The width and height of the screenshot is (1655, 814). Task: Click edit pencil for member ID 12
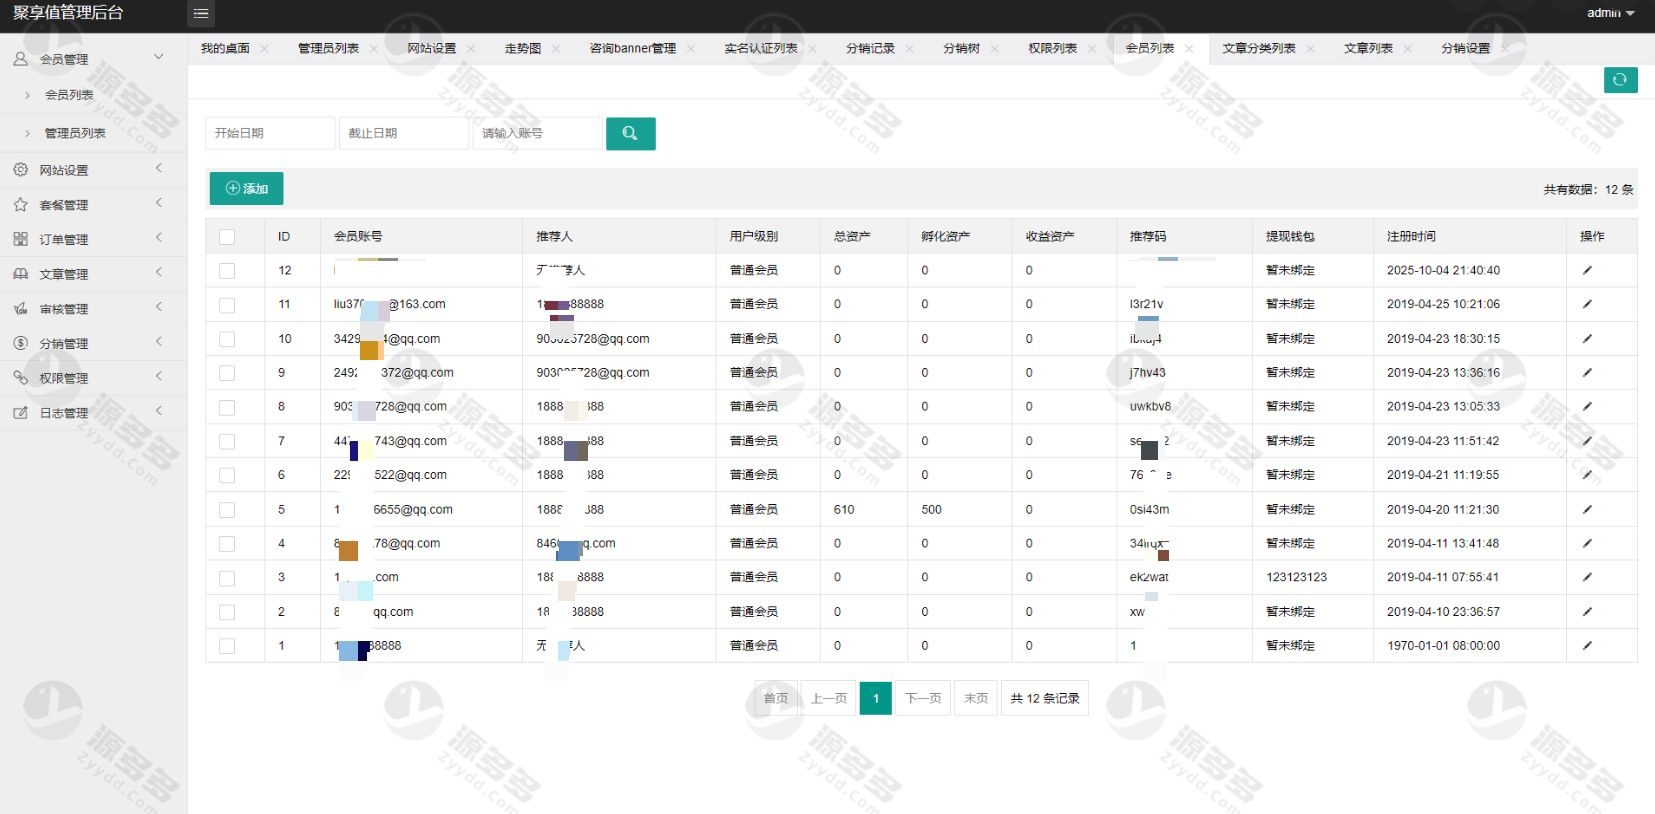tap(1587, 270)
